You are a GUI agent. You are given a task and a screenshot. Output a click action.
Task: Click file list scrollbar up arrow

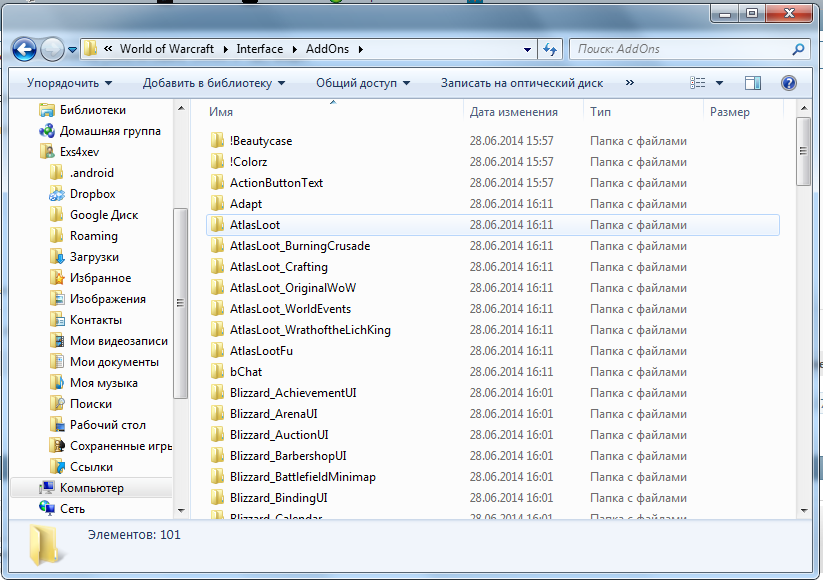[x=804, y=109]
